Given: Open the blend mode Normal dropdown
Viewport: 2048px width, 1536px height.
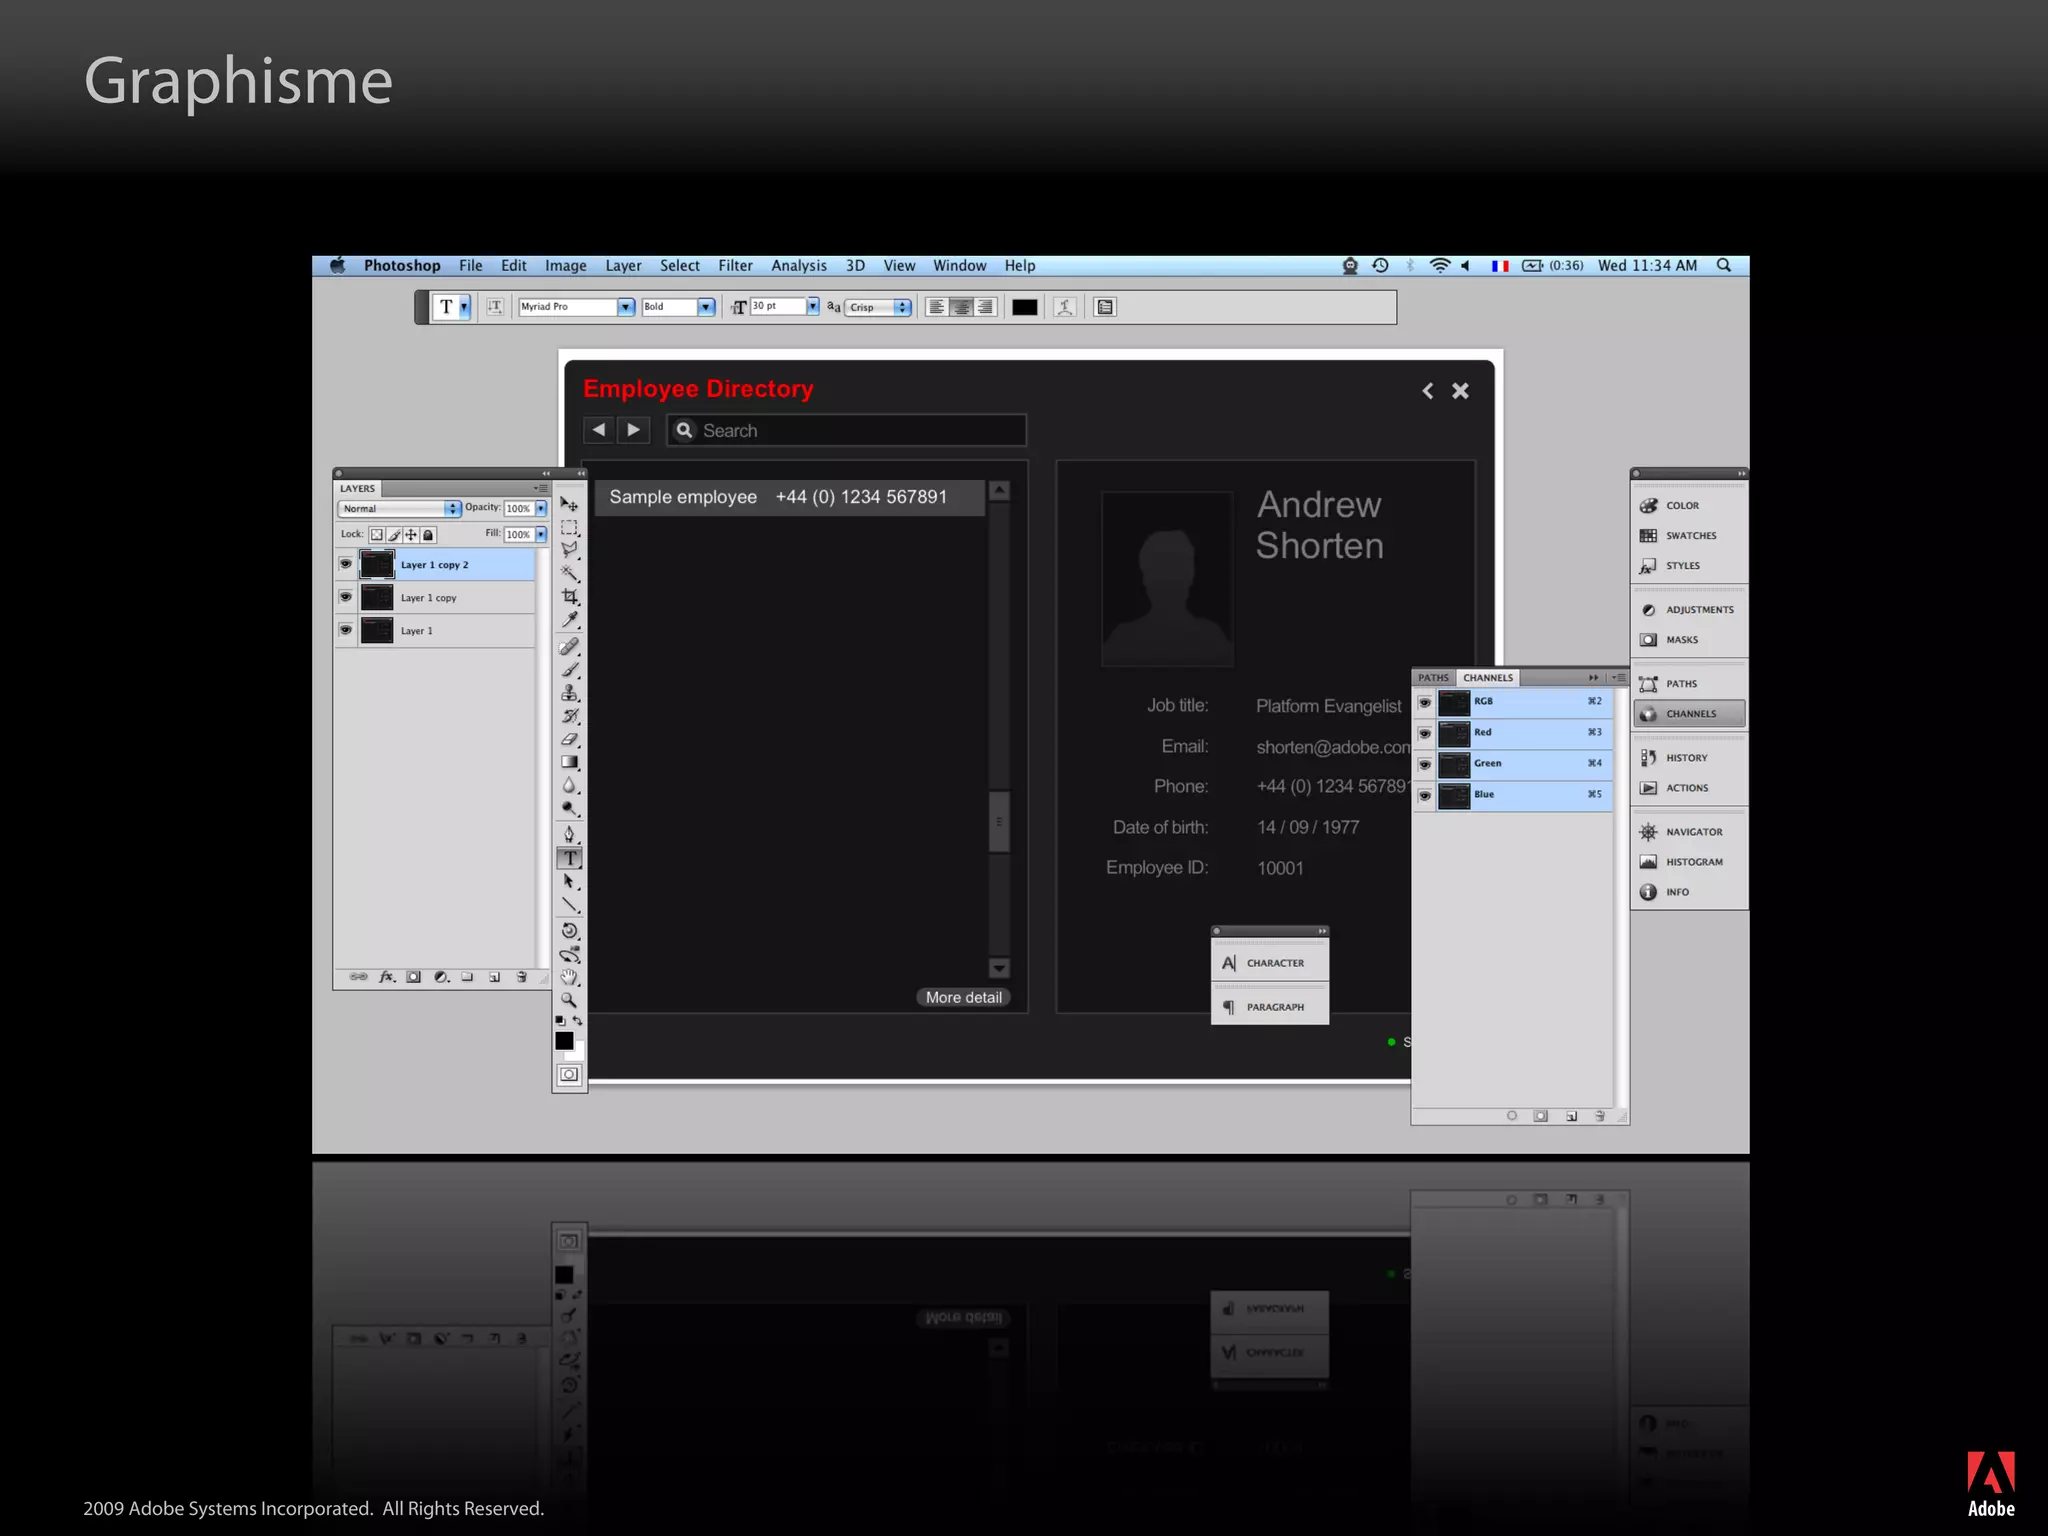Looking at the screenshot, I should [x=399, y=509].
